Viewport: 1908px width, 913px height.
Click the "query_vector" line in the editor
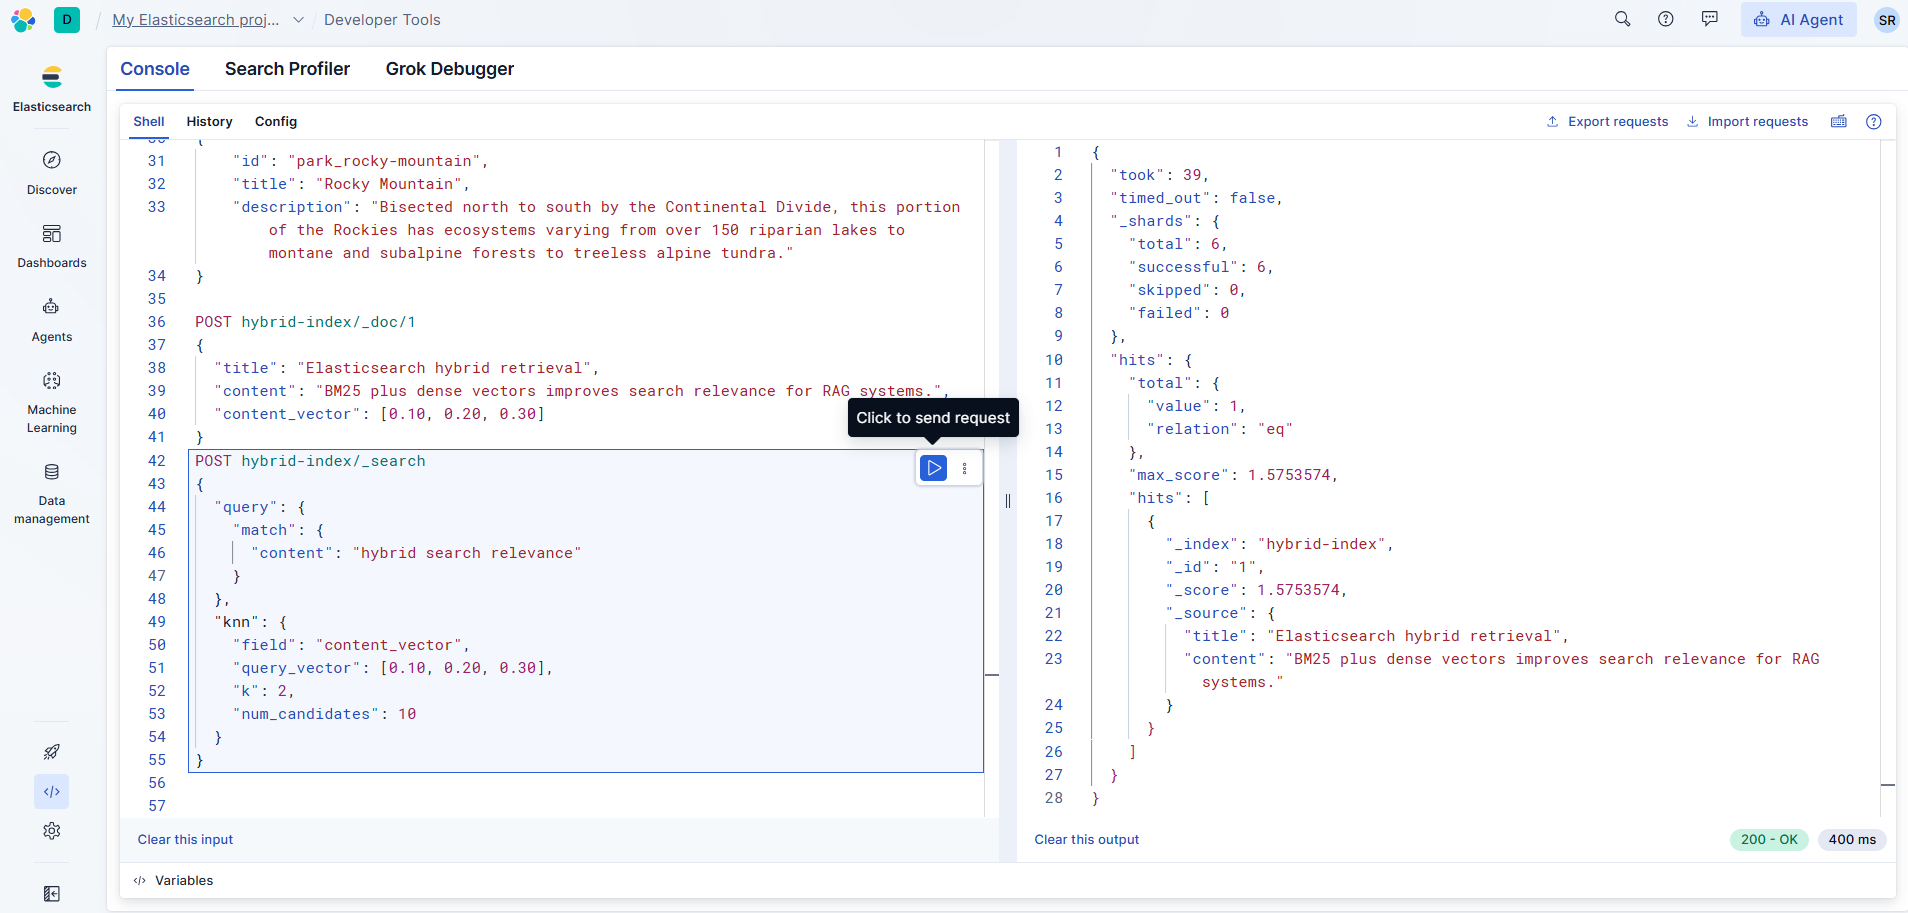[x=393, y=668]
